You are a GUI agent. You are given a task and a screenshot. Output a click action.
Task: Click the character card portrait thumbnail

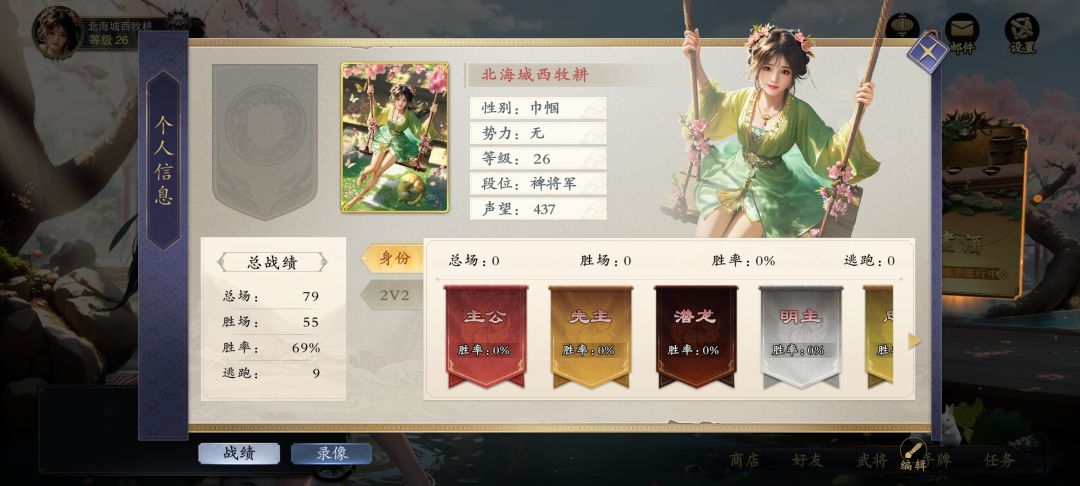(395, 138)
